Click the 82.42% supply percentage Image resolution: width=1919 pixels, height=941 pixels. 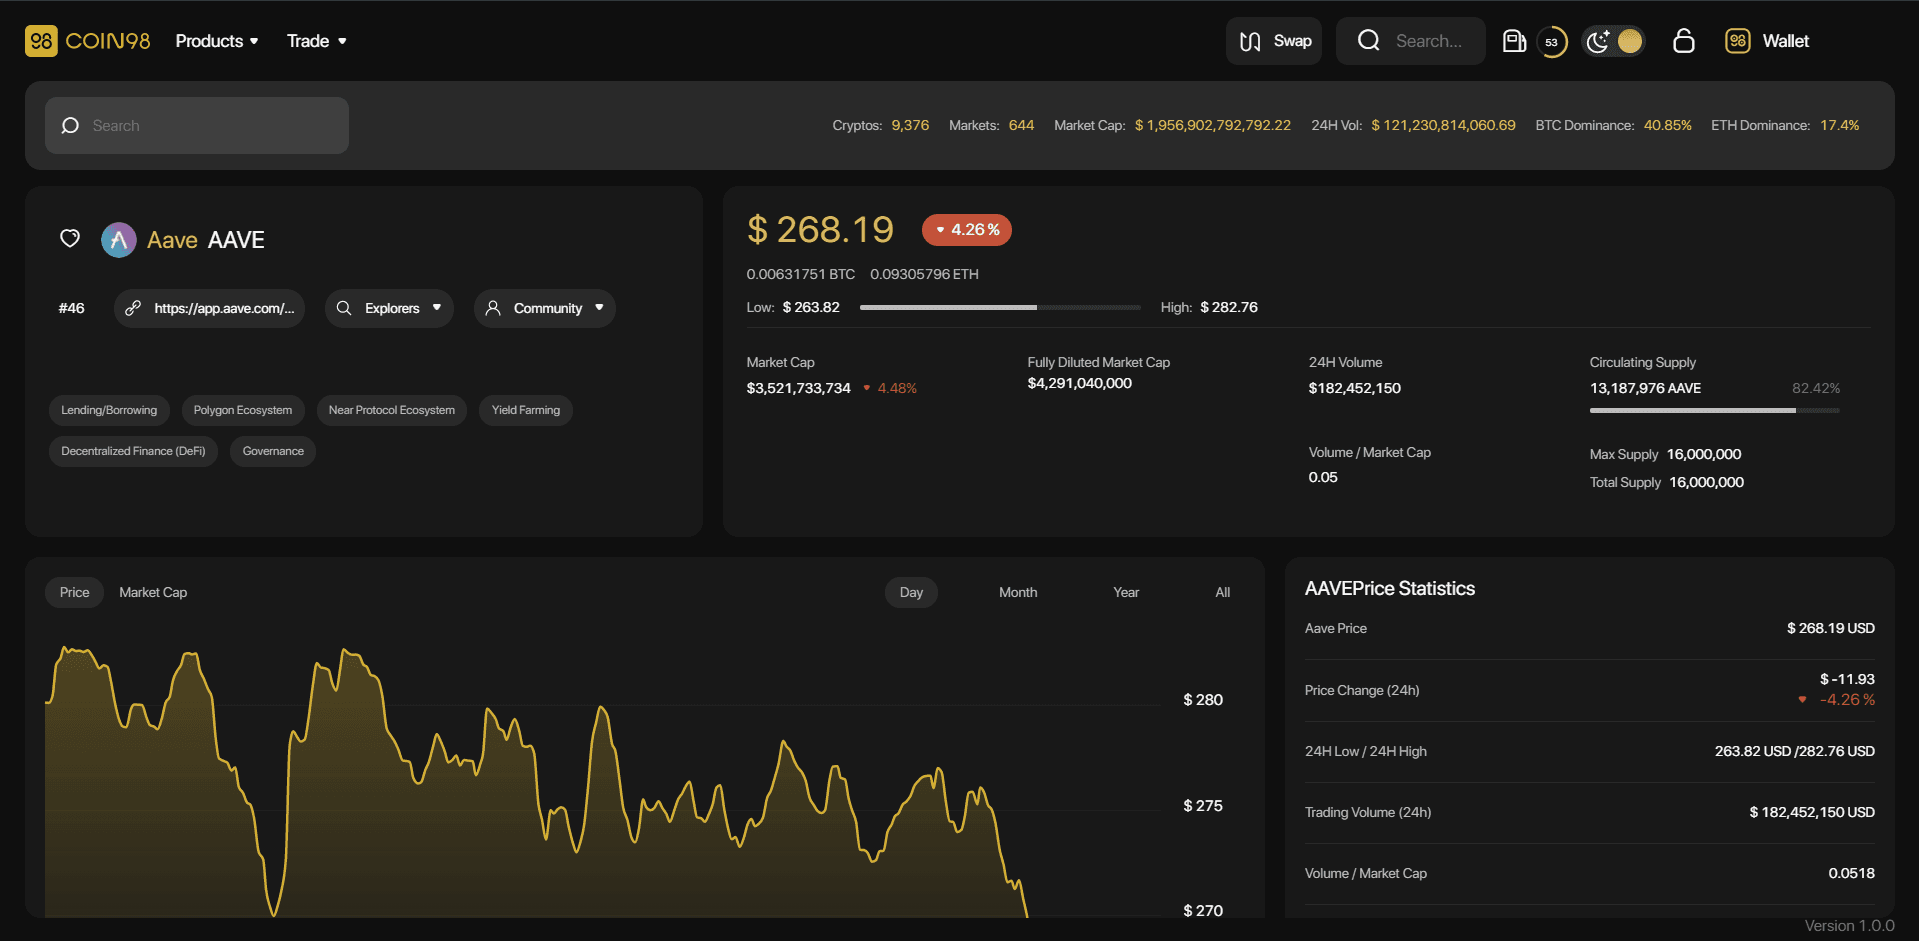point(1816,388)
